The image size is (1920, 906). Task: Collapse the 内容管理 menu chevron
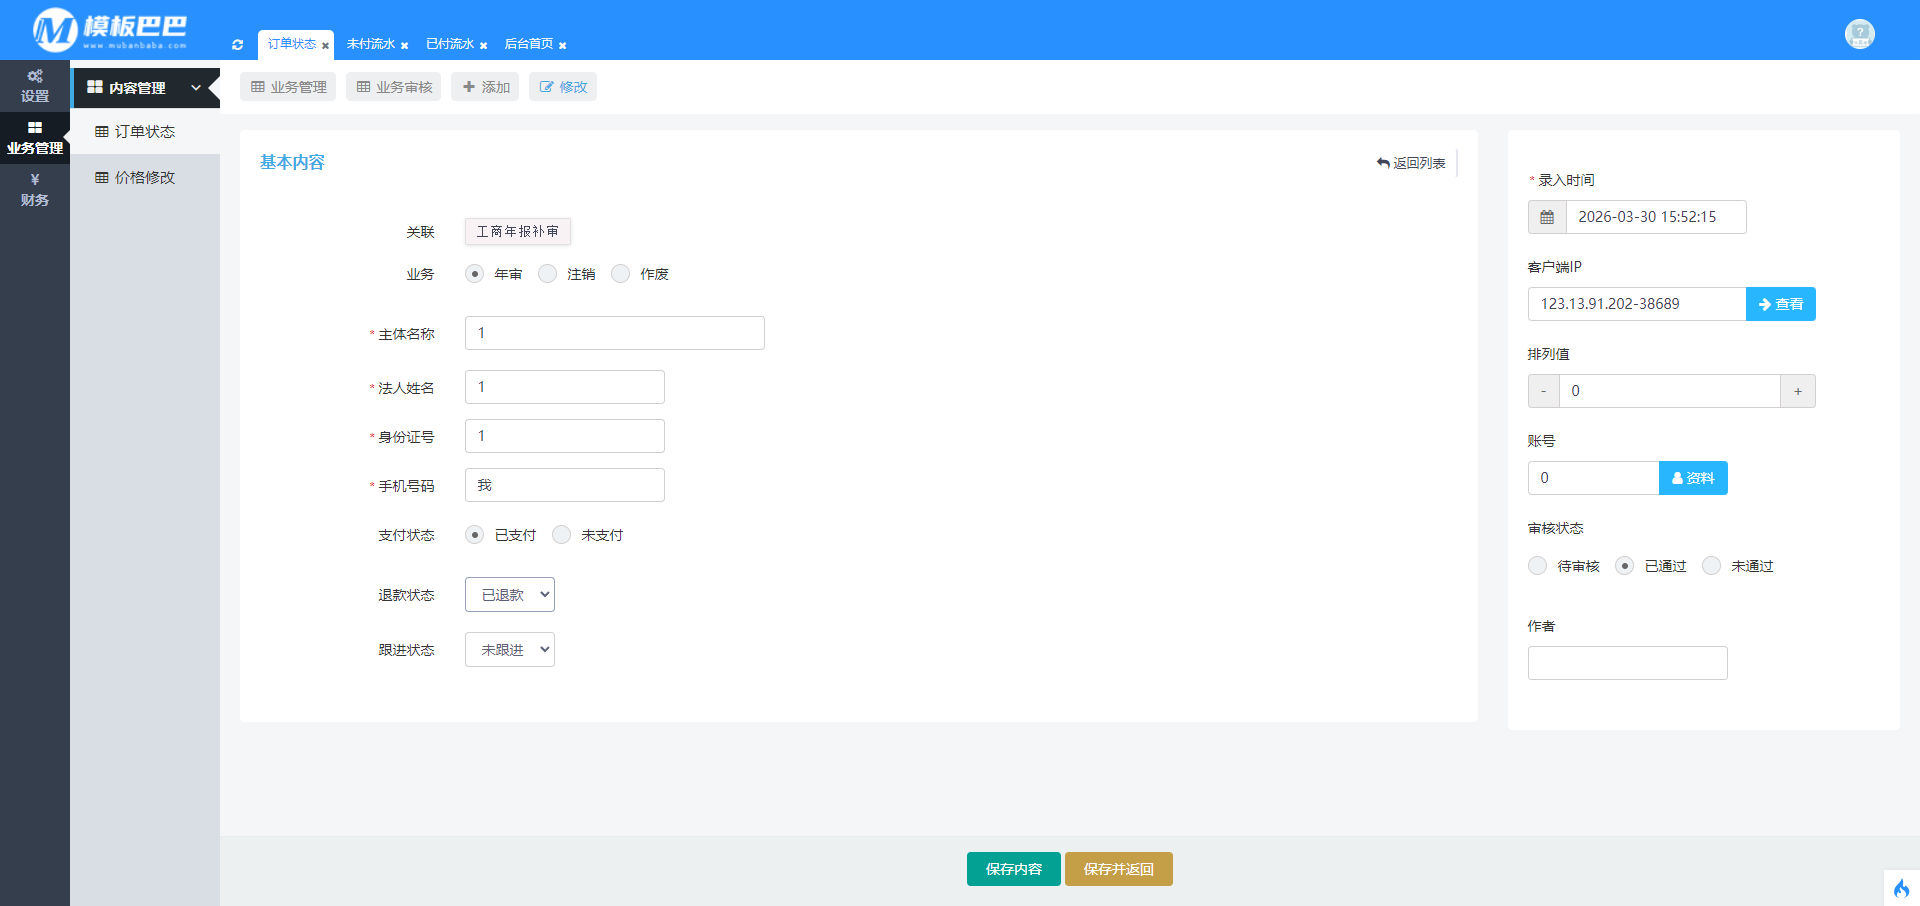[x=196, y=88]
